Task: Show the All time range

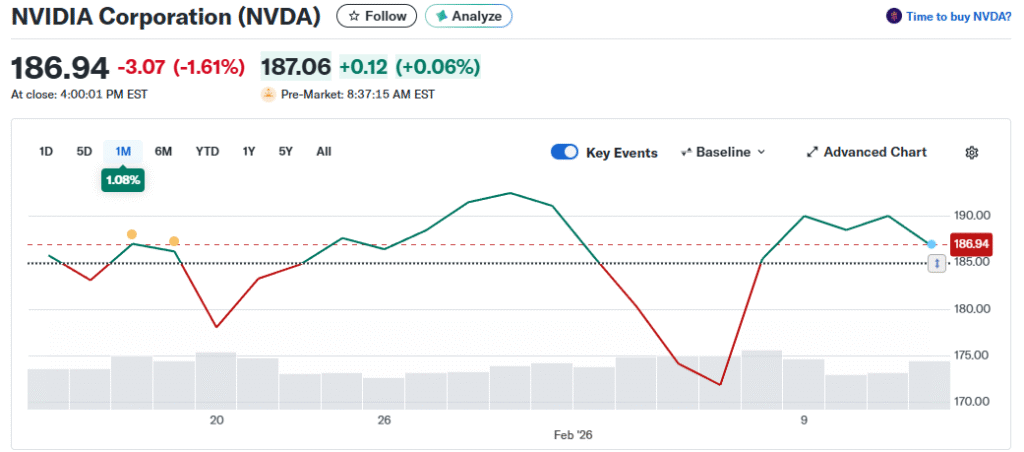Action: tap(324, 151)
